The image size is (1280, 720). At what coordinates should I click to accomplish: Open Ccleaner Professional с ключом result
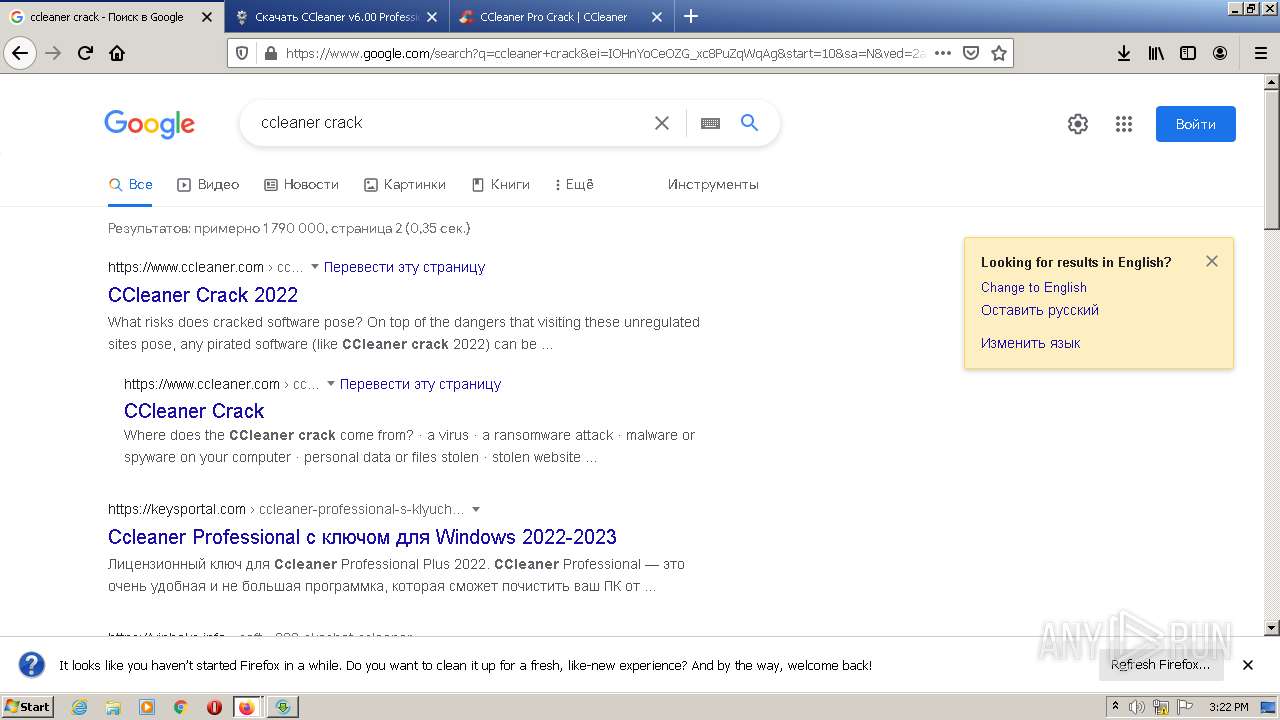click(x=362, y=537)
